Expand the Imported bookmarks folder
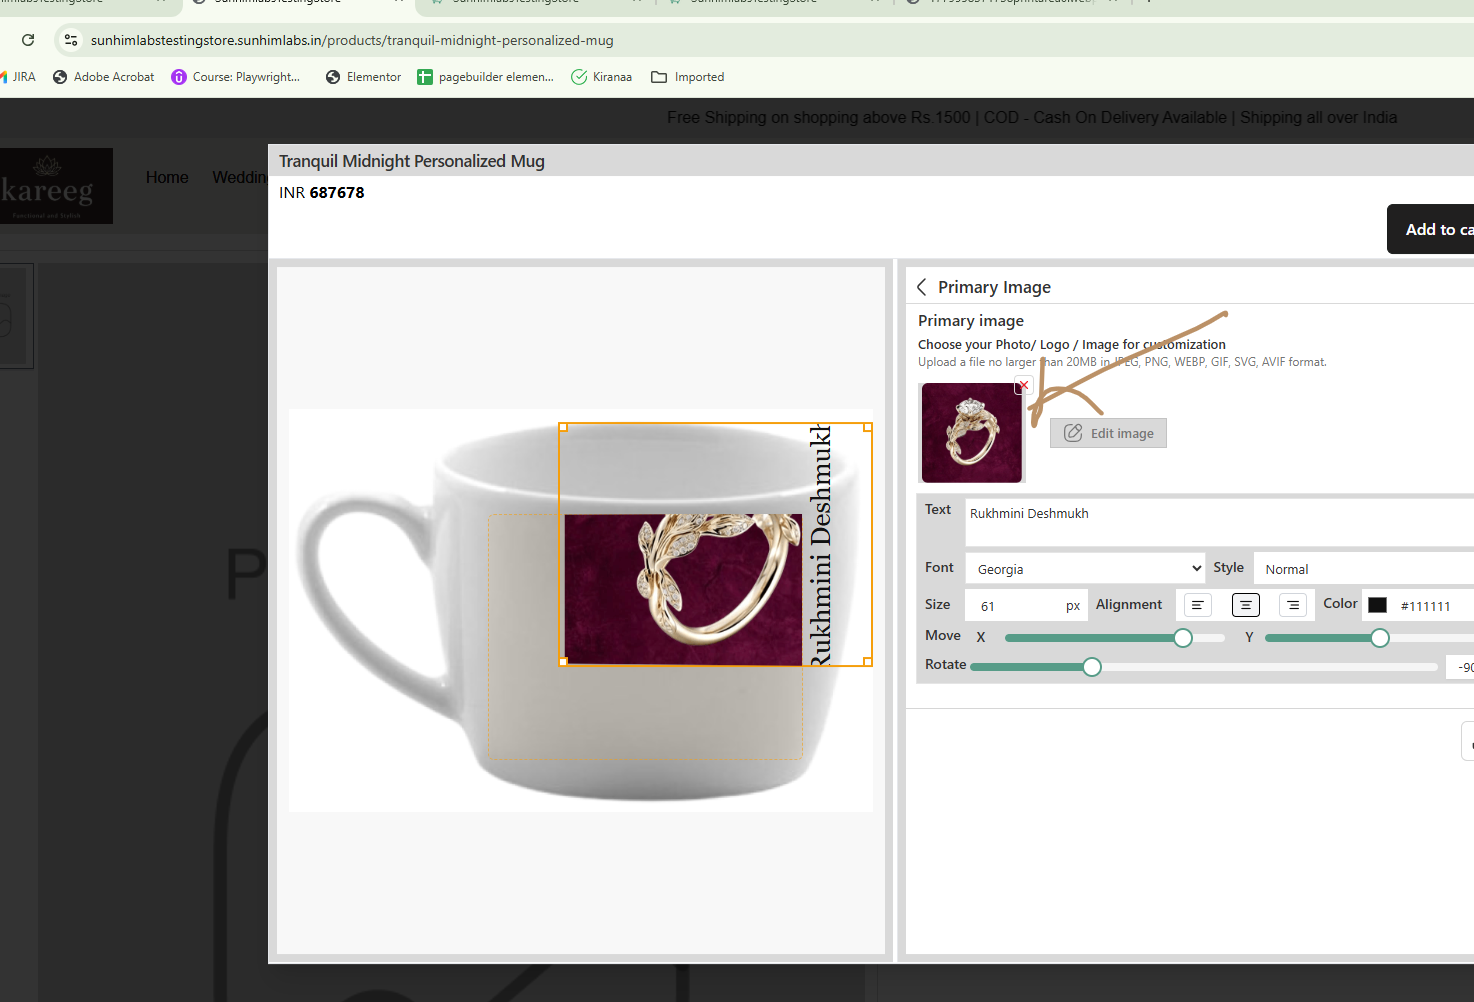Viewport: 1474px width, 1002px height. click(688, 77)
